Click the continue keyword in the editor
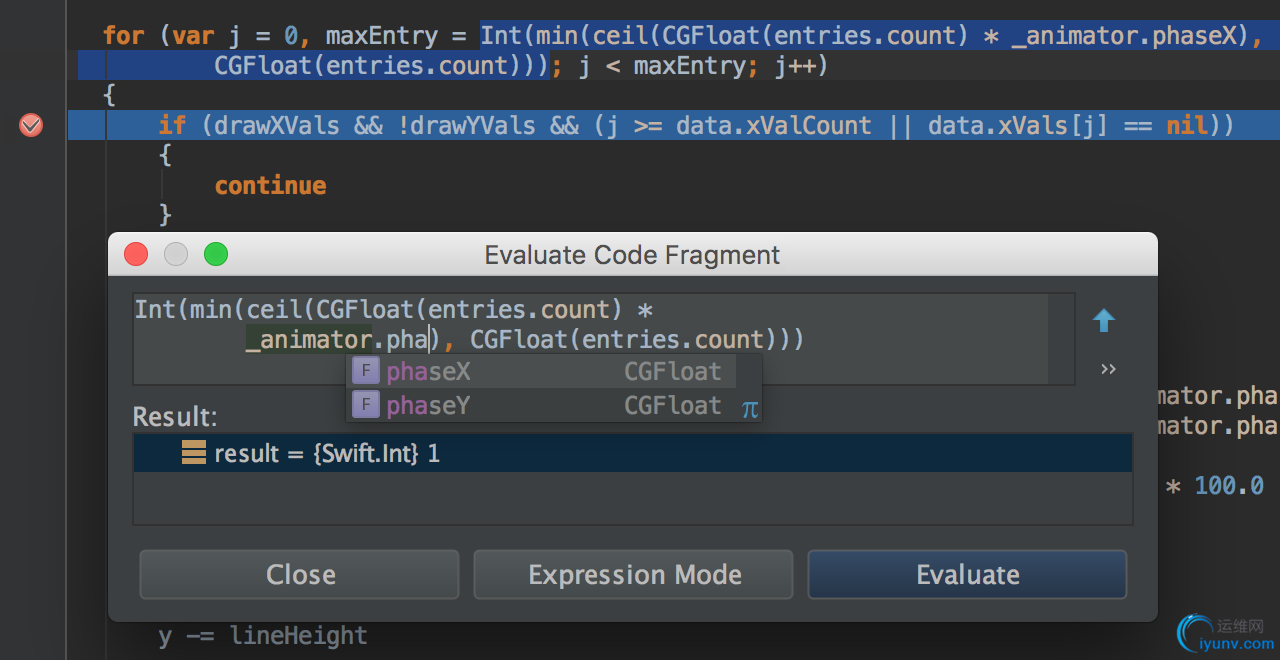Image resolution: width=1280 pixels, height=660 pixels. tap(270, 185)
